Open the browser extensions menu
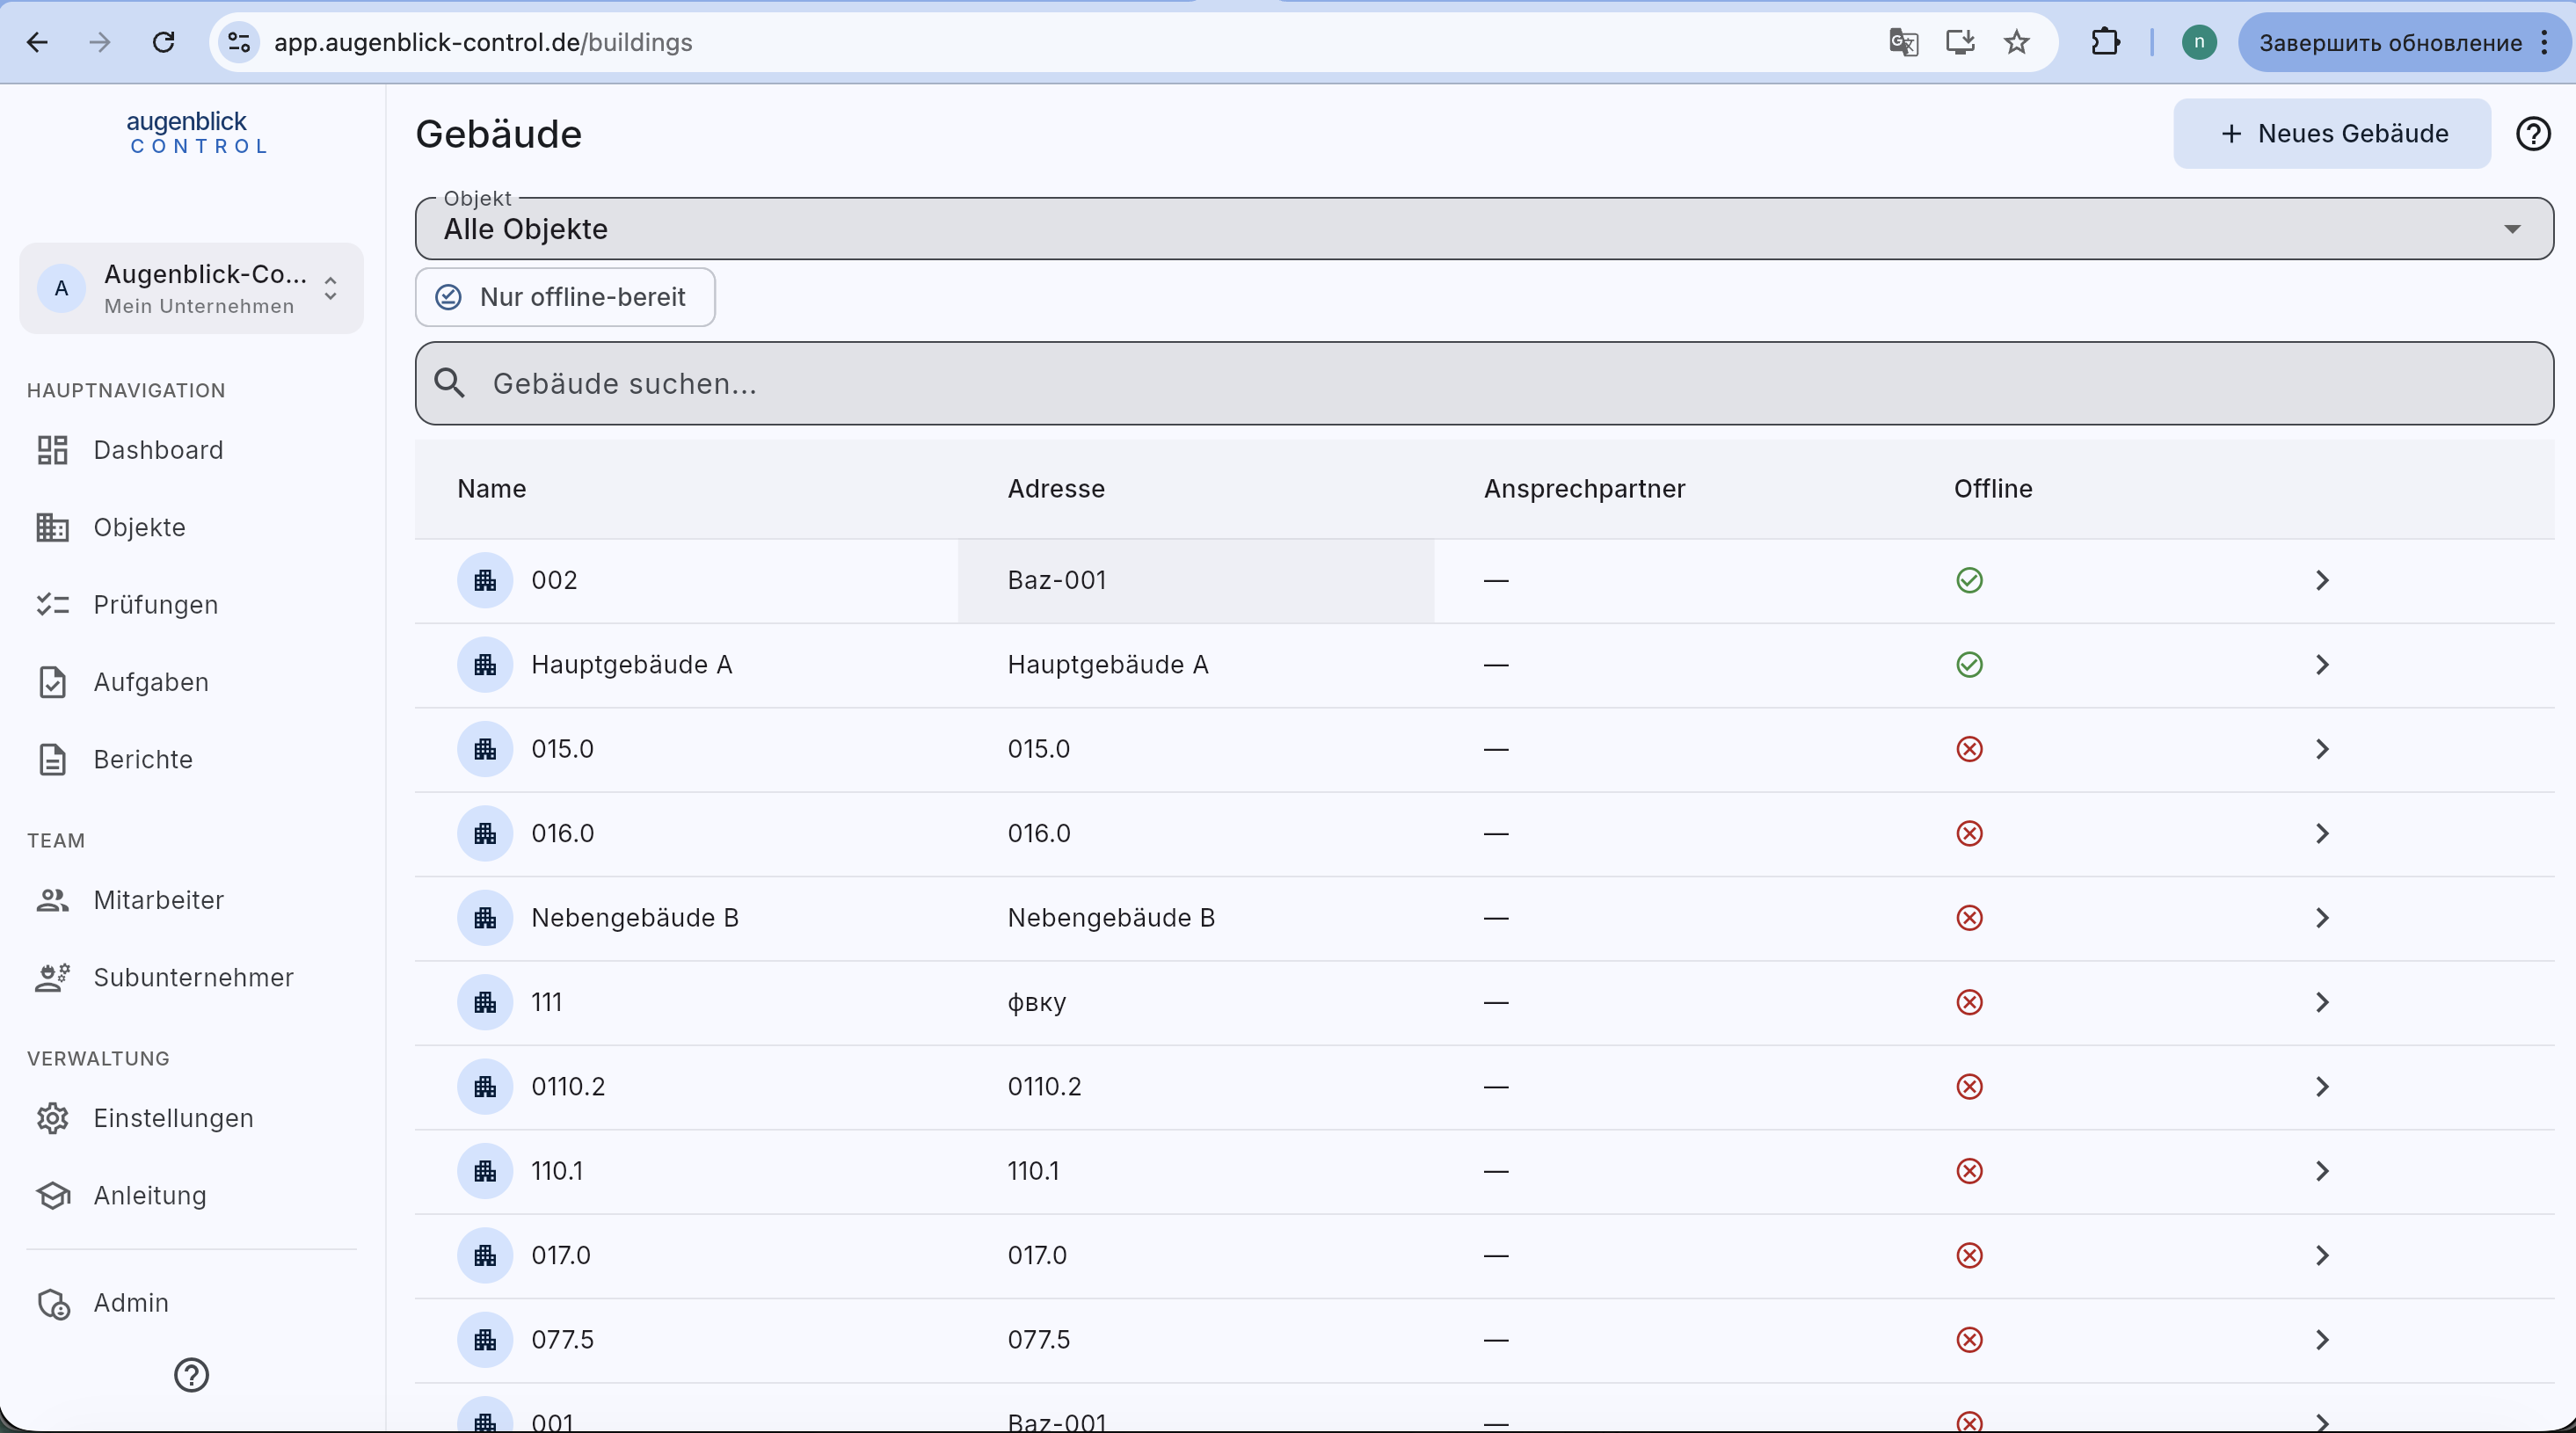 coord(2105,42)
